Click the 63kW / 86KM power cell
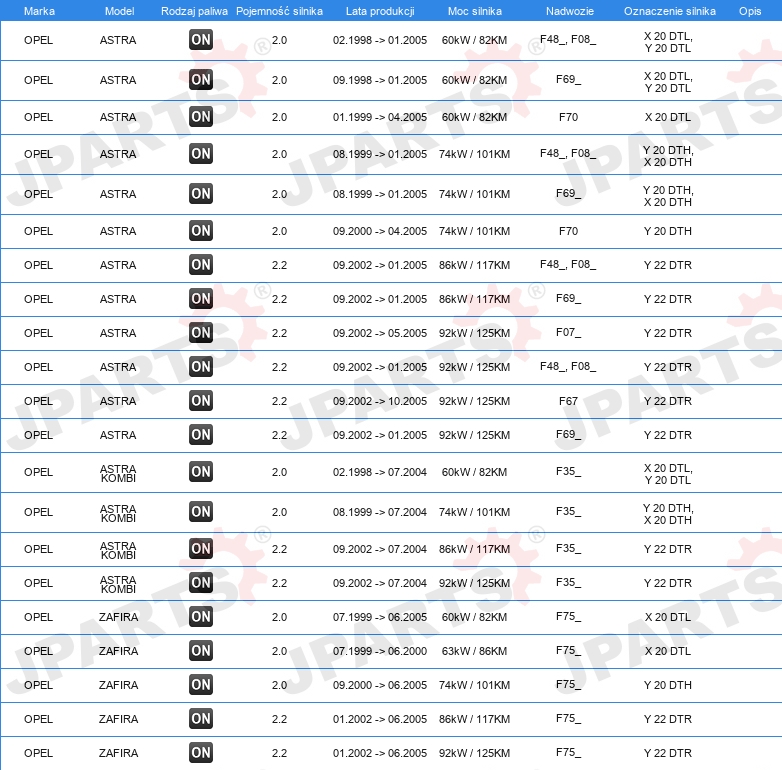This screenshot has height=770, width=782. point(474,651)
